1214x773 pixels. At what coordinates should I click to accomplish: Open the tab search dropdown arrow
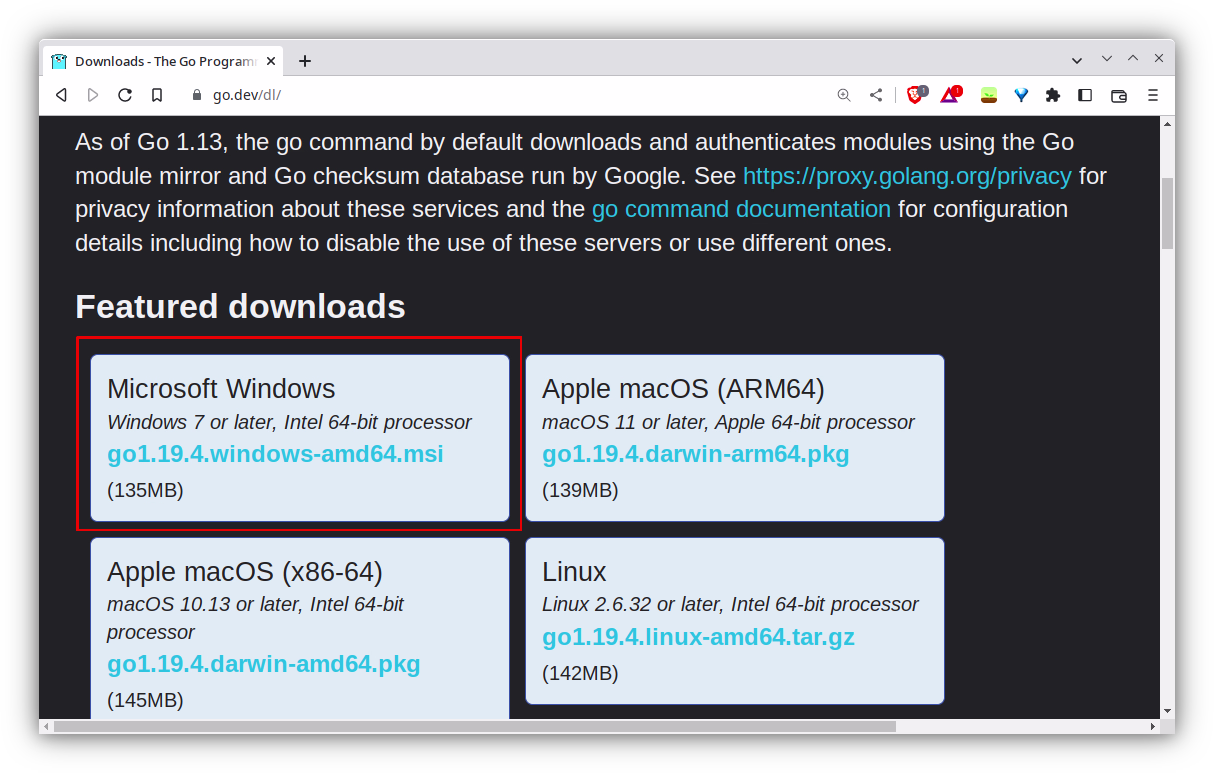coord(1076,60)
